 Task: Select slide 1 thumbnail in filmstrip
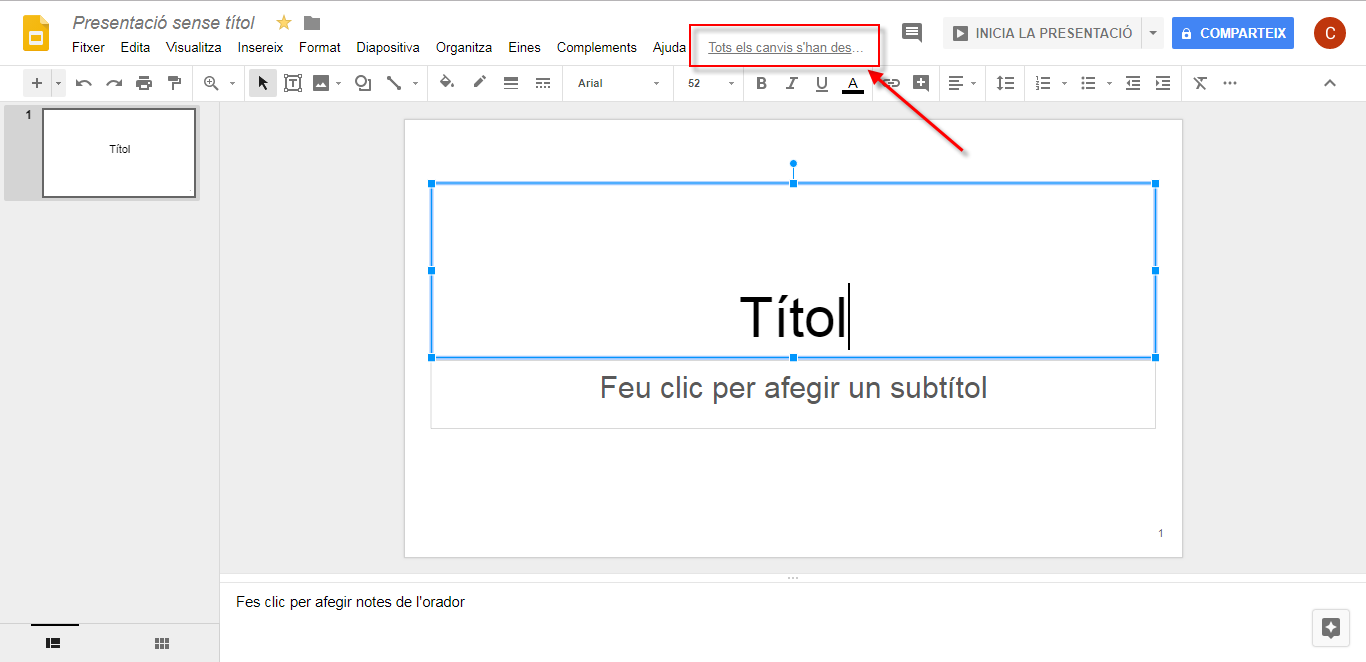[119, 153]
